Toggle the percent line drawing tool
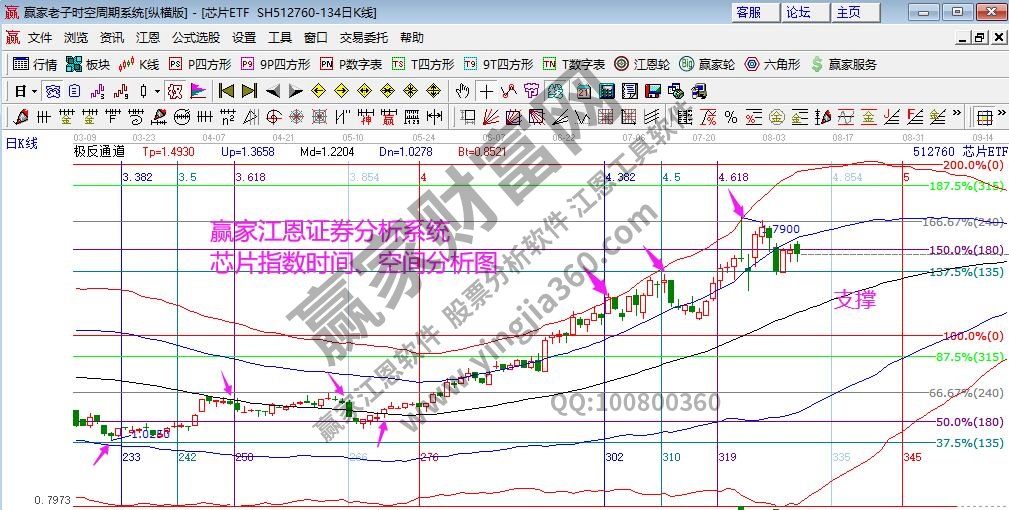1009x510 pixels. pos(730,116)
